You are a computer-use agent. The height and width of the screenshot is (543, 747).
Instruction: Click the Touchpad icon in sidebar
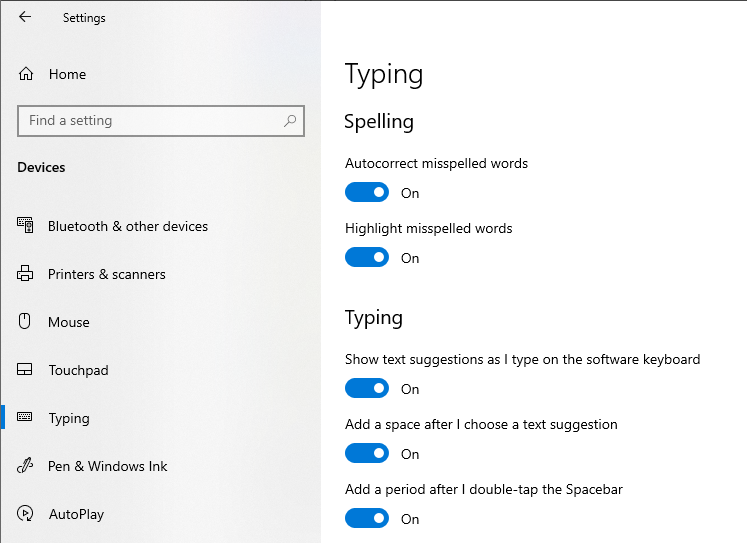26,370
